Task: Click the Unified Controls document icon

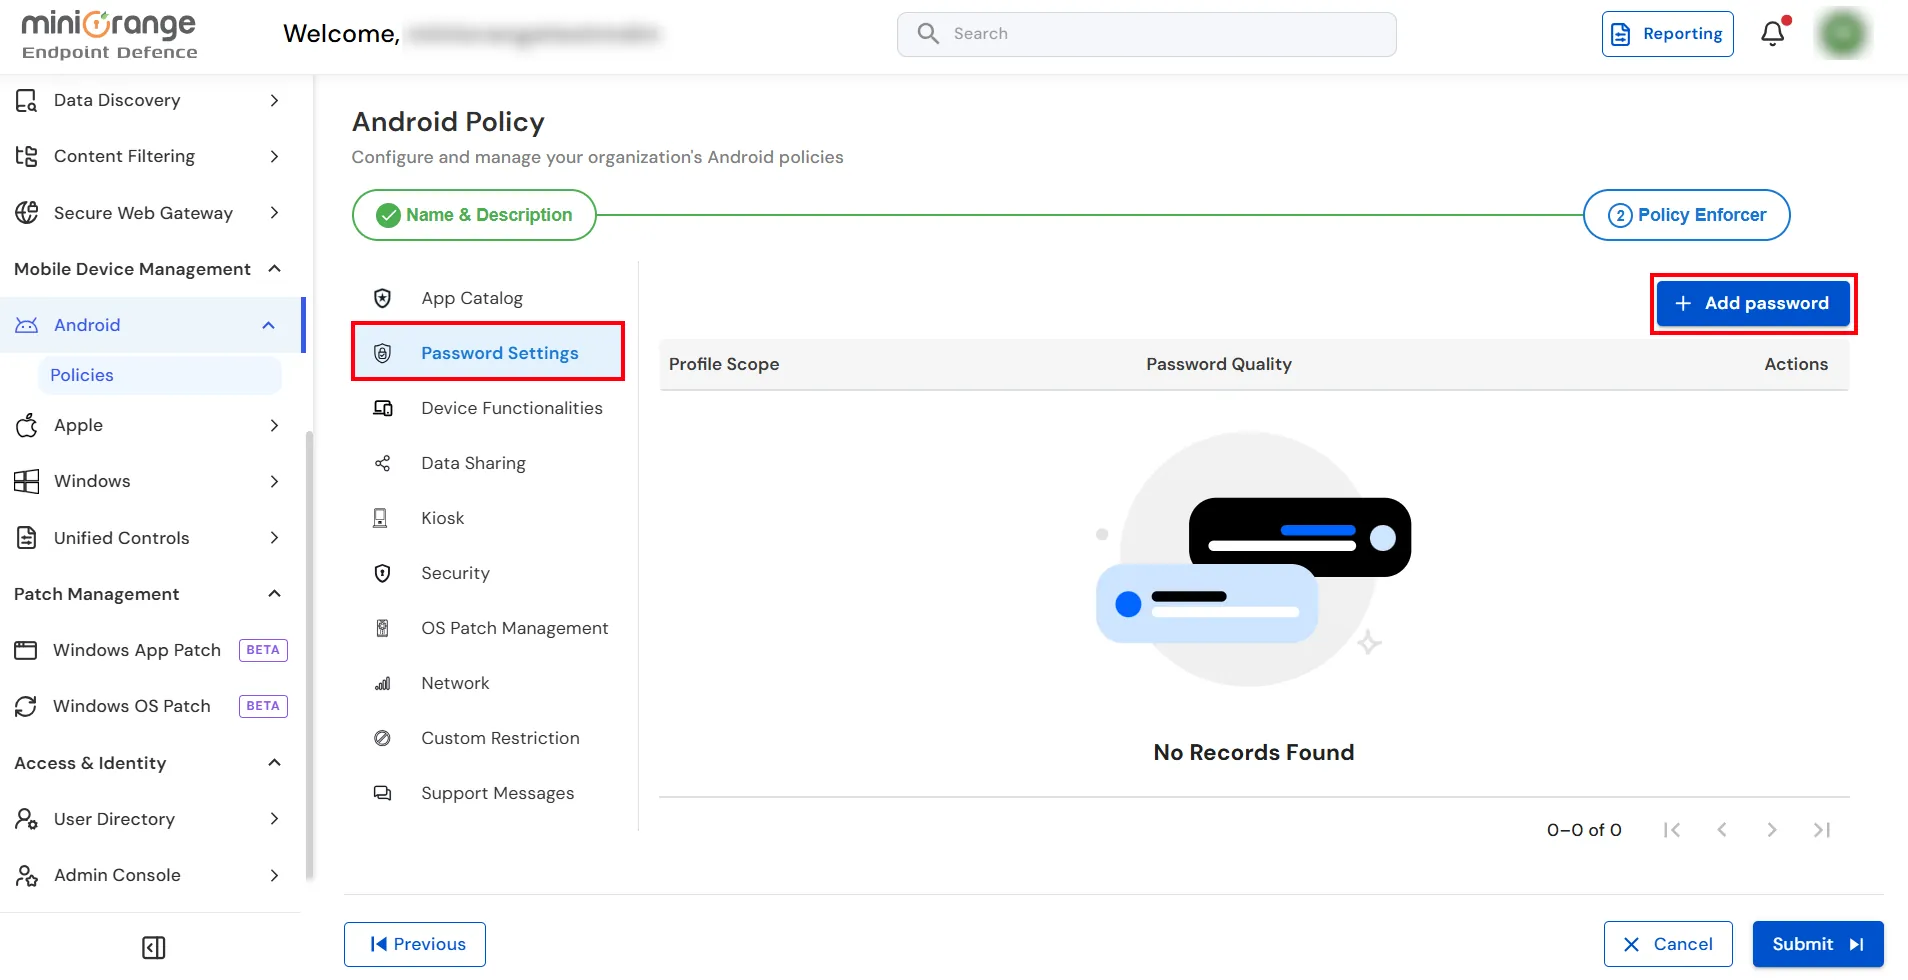Action: 27,537
